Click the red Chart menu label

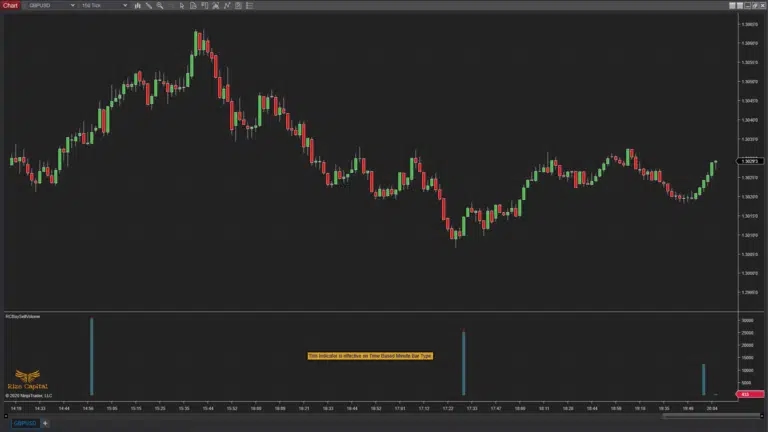click(x=10, y=5)
